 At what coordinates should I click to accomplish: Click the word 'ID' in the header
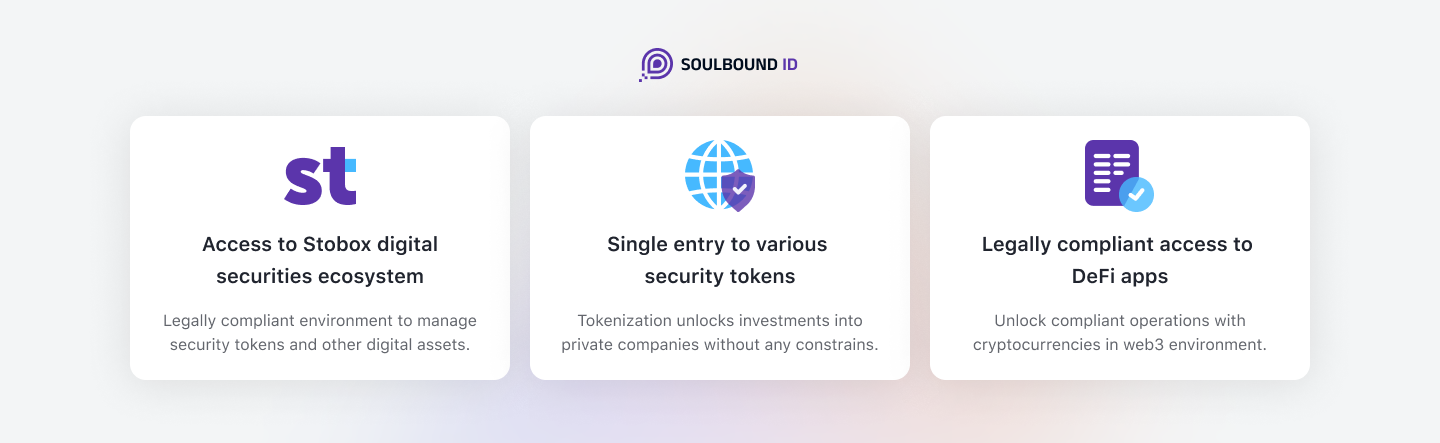click(x=789, y=65)
